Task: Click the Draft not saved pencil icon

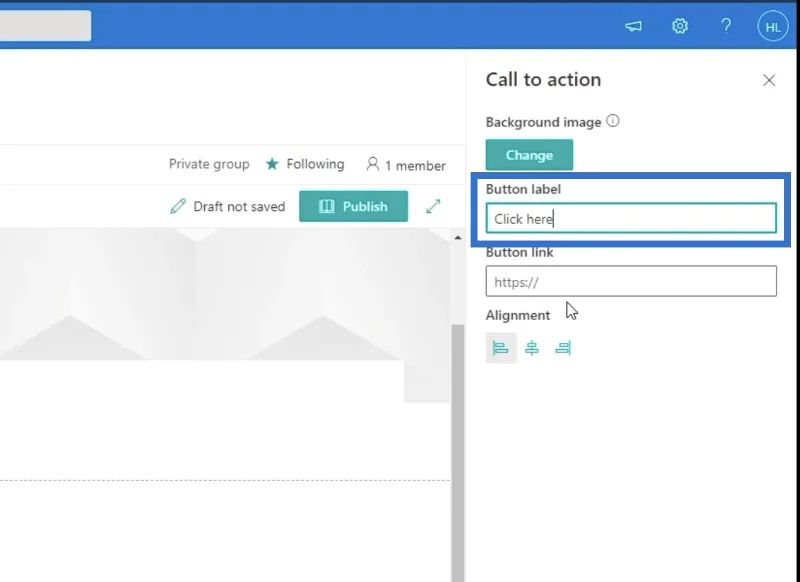Action: [x=178, y=206]
